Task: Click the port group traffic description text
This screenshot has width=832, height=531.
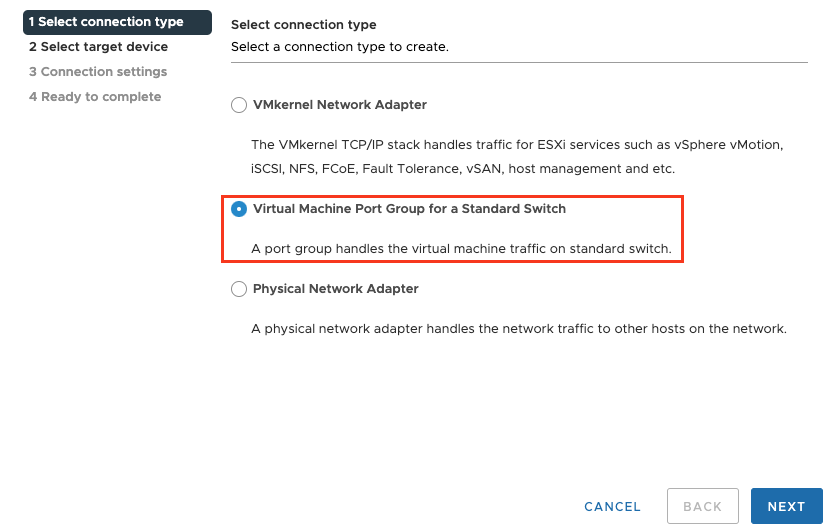Action: coord(461,248)
